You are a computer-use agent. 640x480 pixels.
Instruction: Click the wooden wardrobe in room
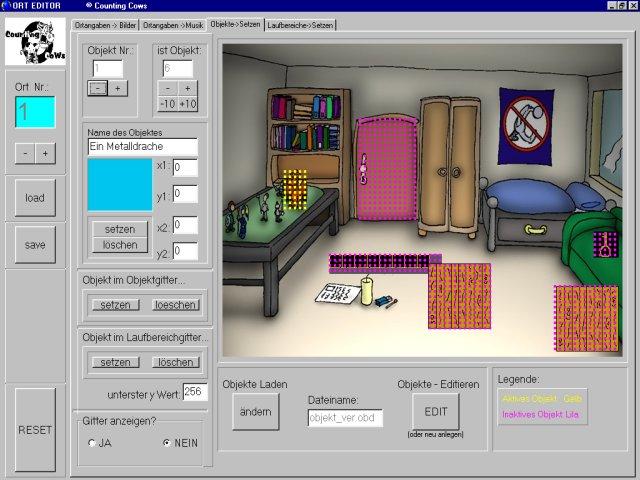449,167
